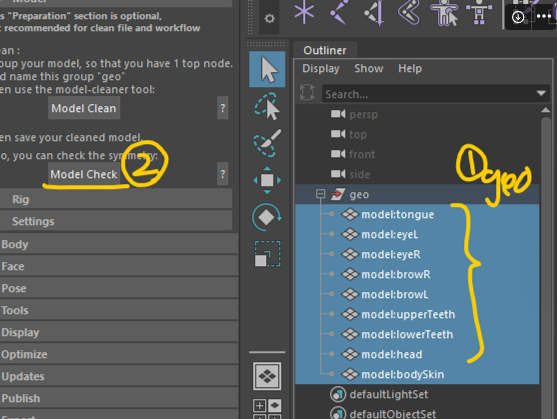Click the mesh icon of model:head
The image size is (557, 419).
point(350,354)
